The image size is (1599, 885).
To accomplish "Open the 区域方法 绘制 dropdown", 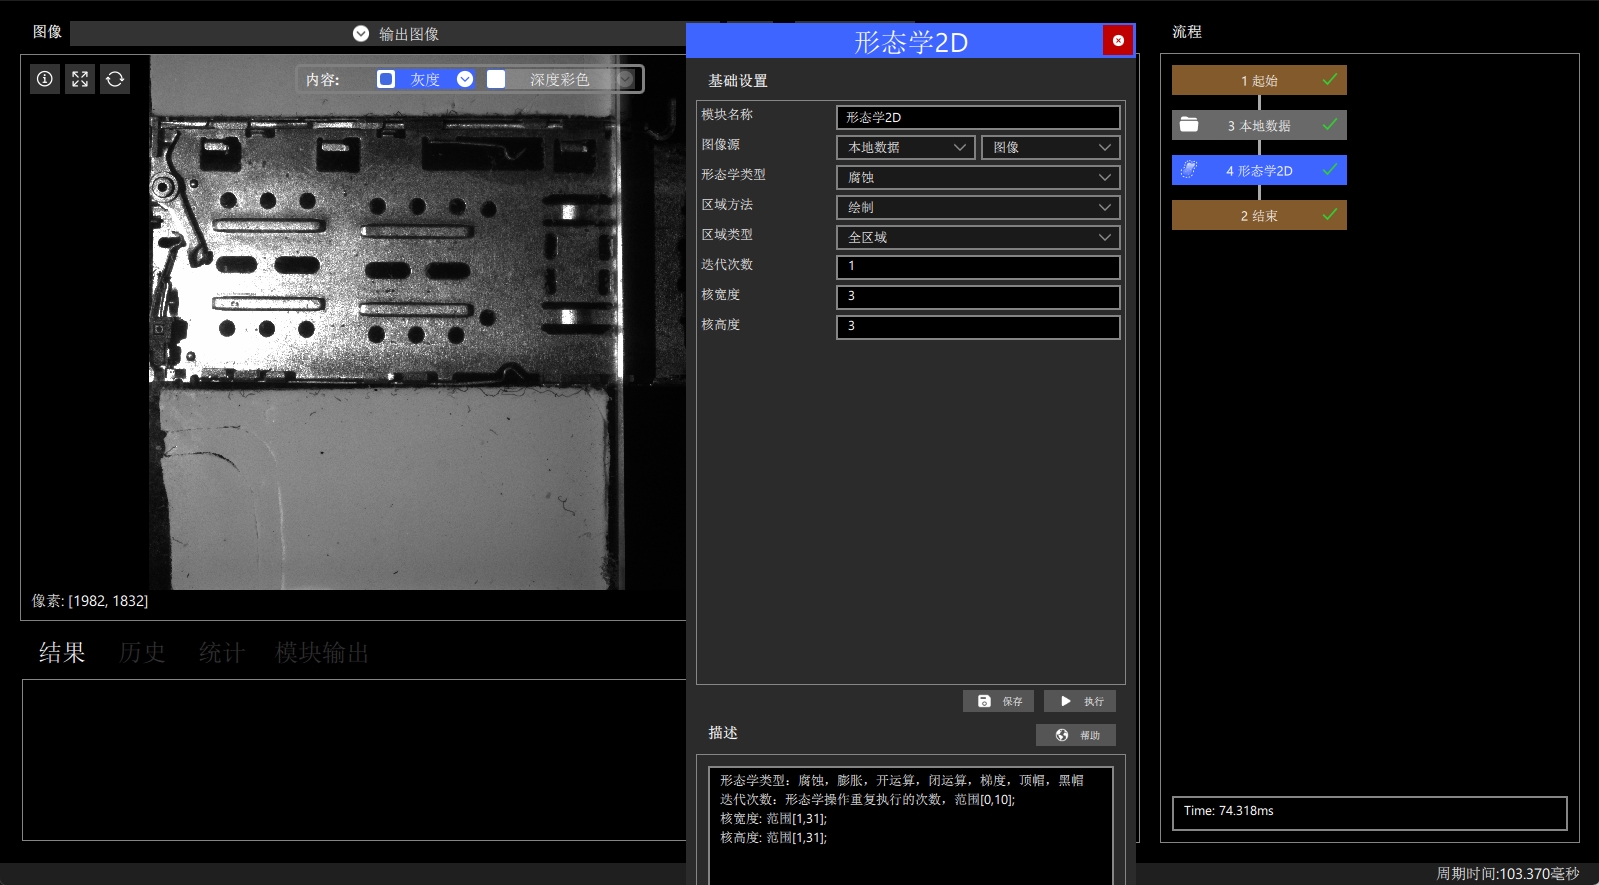I will coord(978,207).
